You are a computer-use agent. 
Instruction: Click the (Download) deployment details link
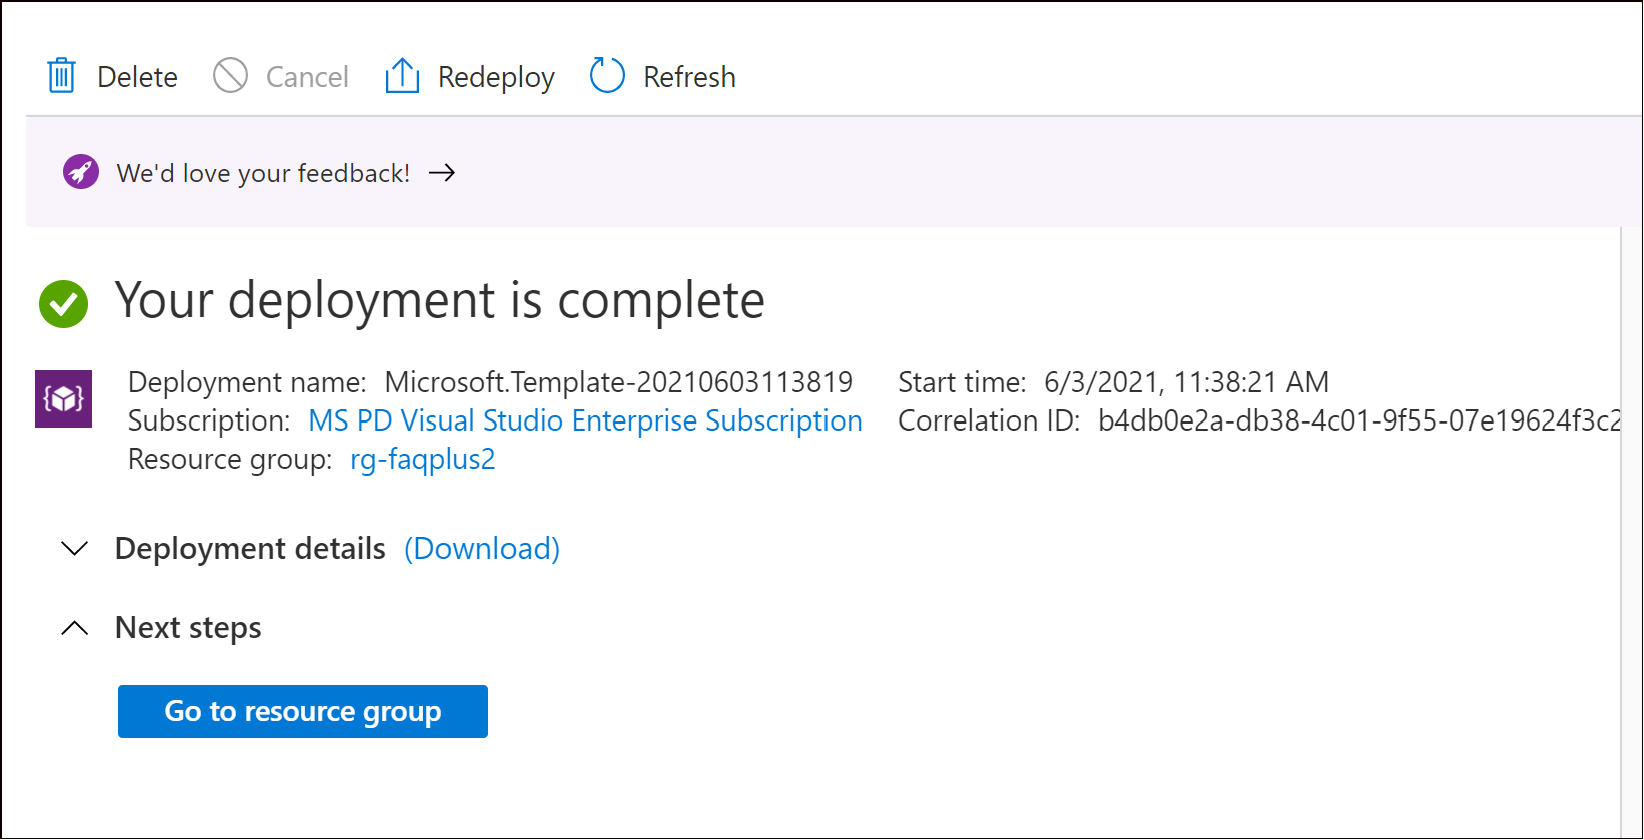482,548
